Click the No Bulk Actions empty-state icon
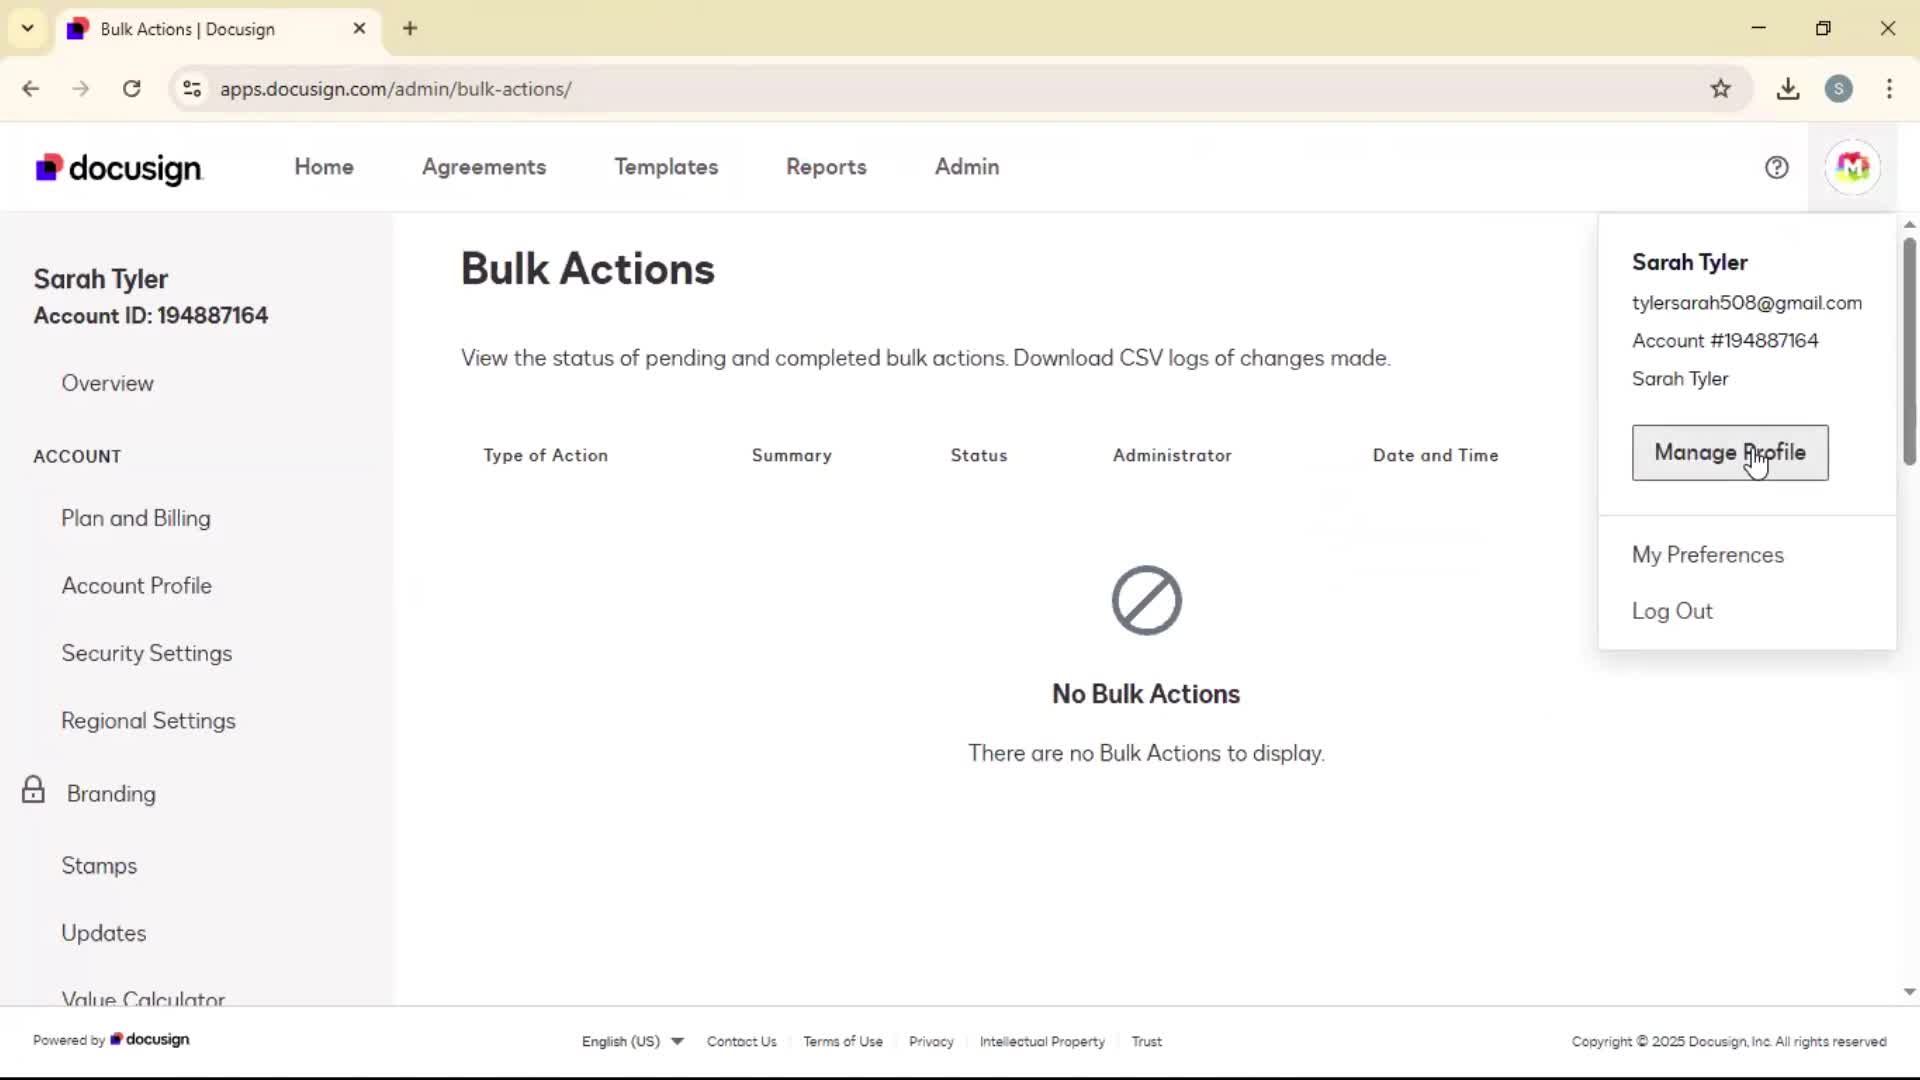Viewport: 1920px width, 1080px height. point(1146,600)
